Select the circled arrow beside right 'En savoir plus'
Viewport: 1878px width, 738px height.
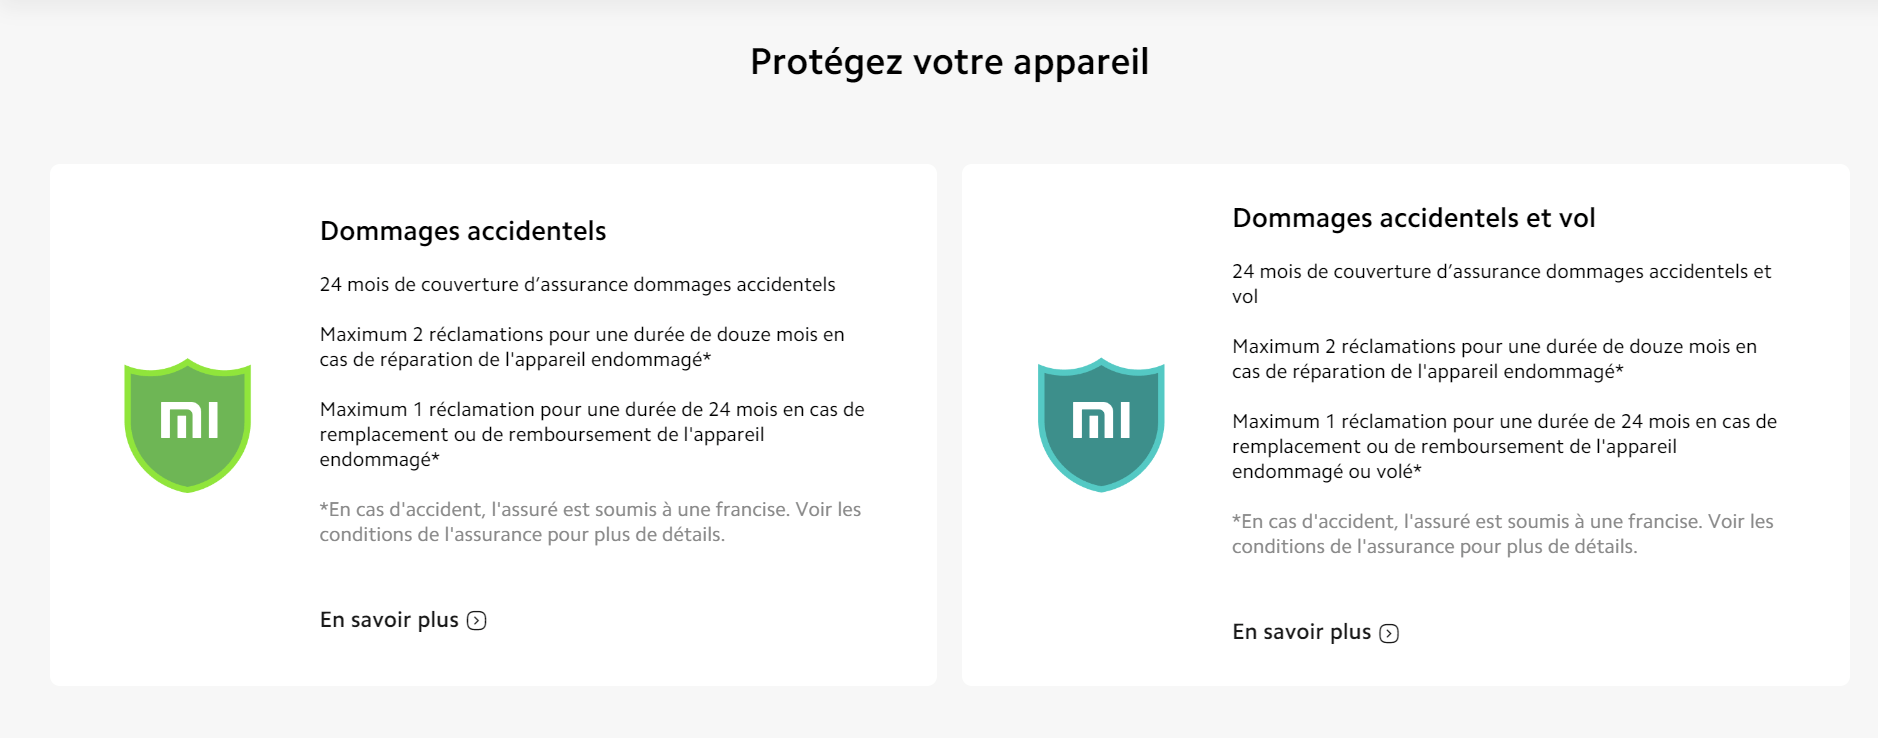click(x=1389, y=632)
